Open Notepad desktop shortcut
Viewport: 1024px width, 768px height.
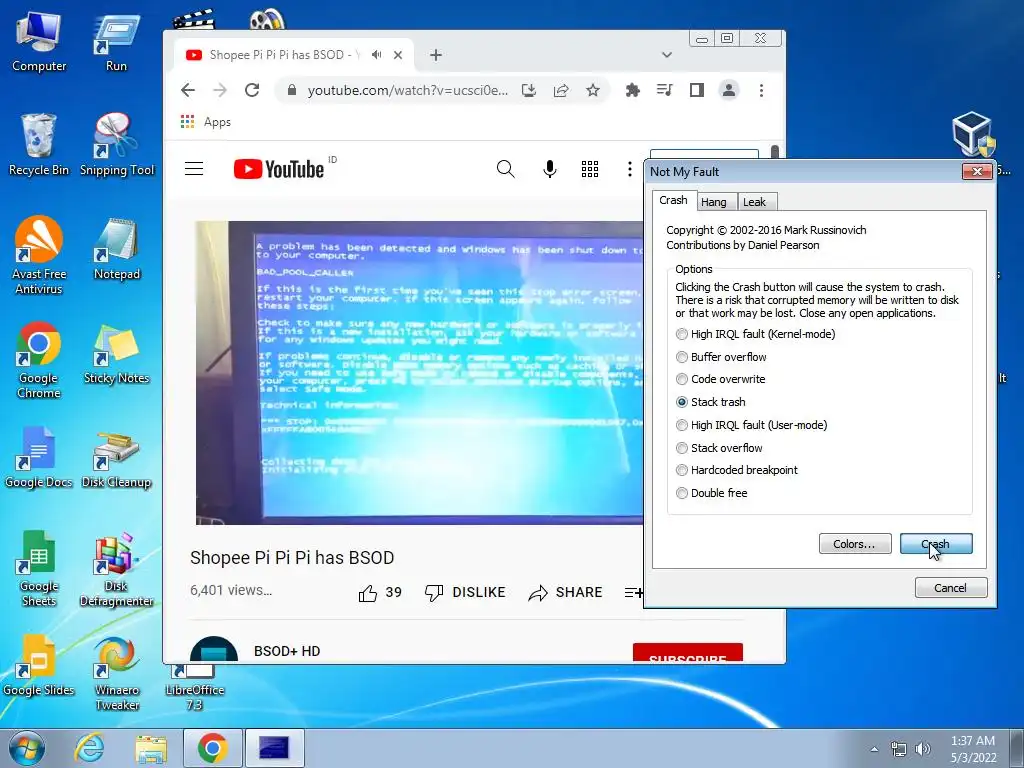tap(116, 249)
